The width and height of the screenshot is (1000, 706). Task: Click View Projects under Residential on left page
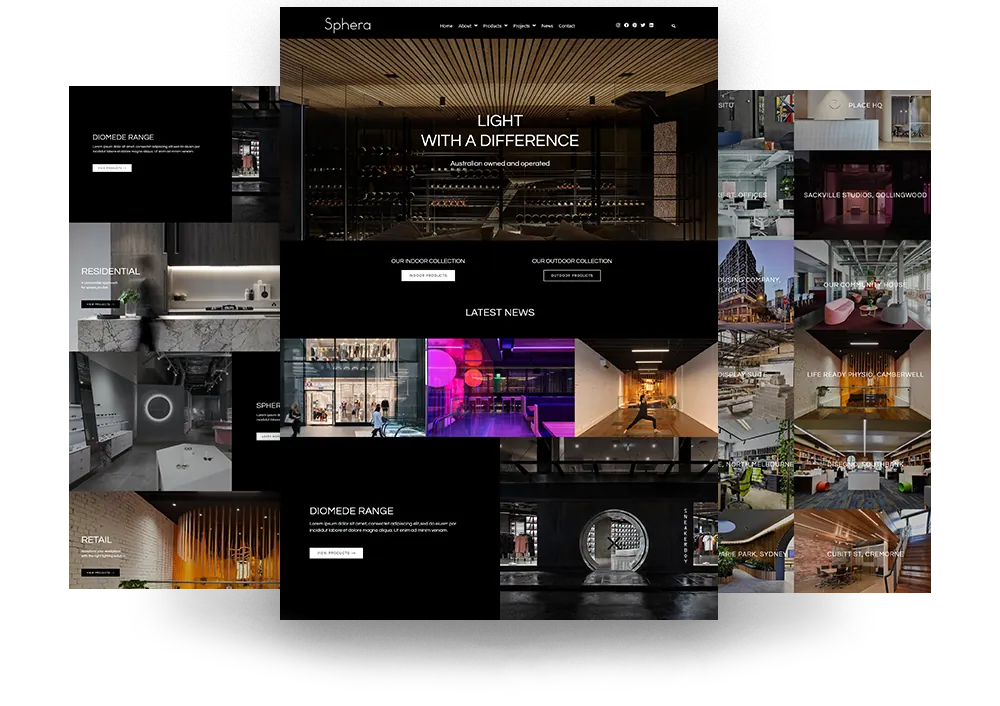(101, 304)
